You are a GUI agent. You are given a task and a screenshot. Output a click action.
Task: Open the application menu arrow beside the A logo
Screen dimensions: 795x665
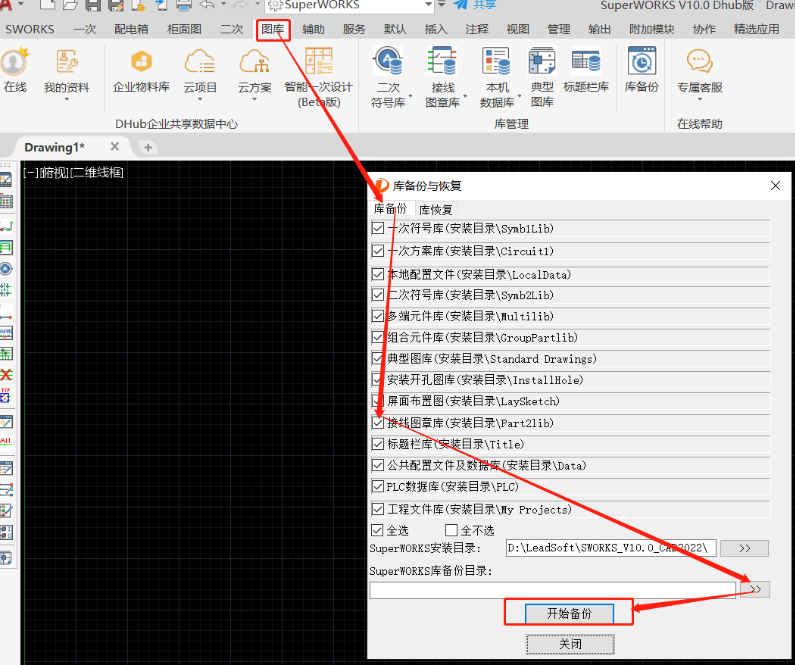point(21,4)
